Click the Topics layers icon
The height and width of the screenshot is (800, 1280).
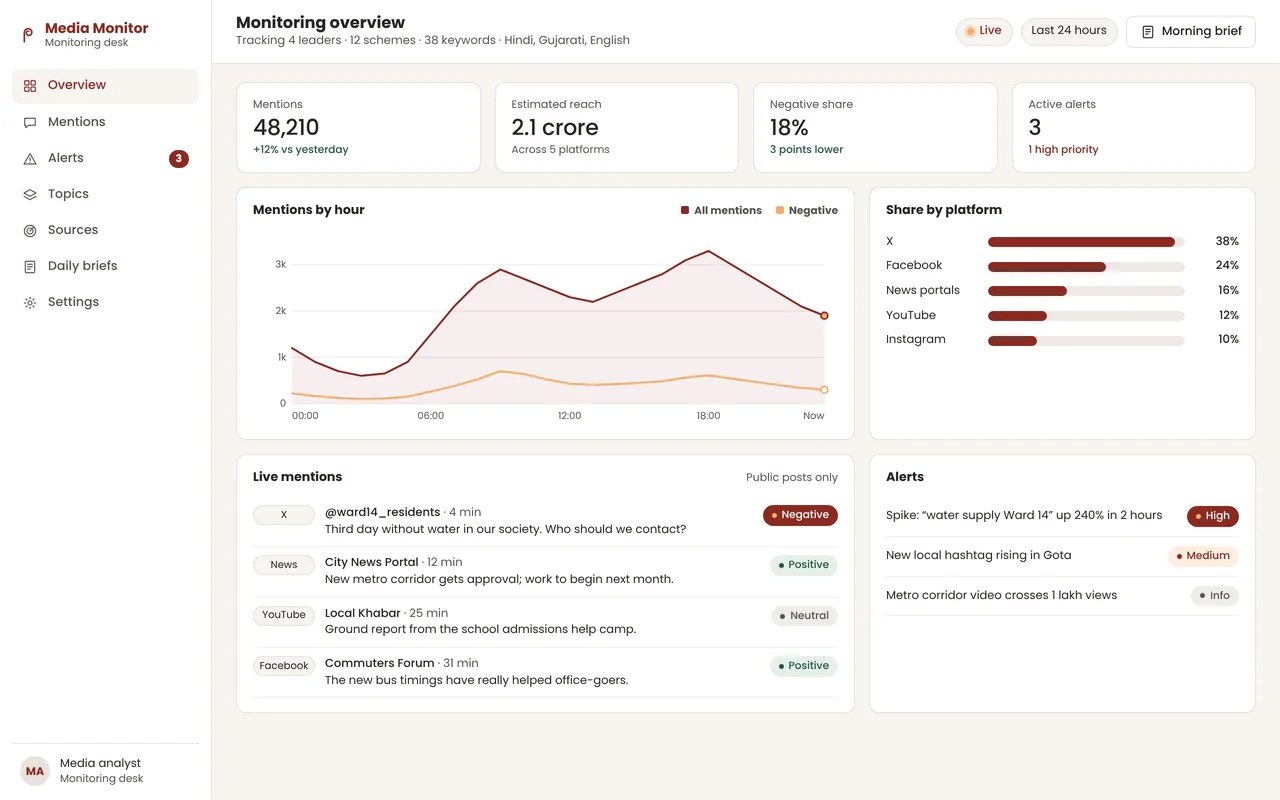(30, 194)
